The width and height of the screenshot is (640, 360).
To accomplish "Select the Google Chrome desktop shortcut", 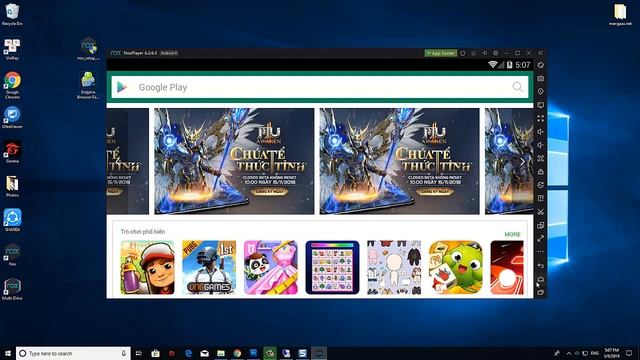I will pos(12,85).
